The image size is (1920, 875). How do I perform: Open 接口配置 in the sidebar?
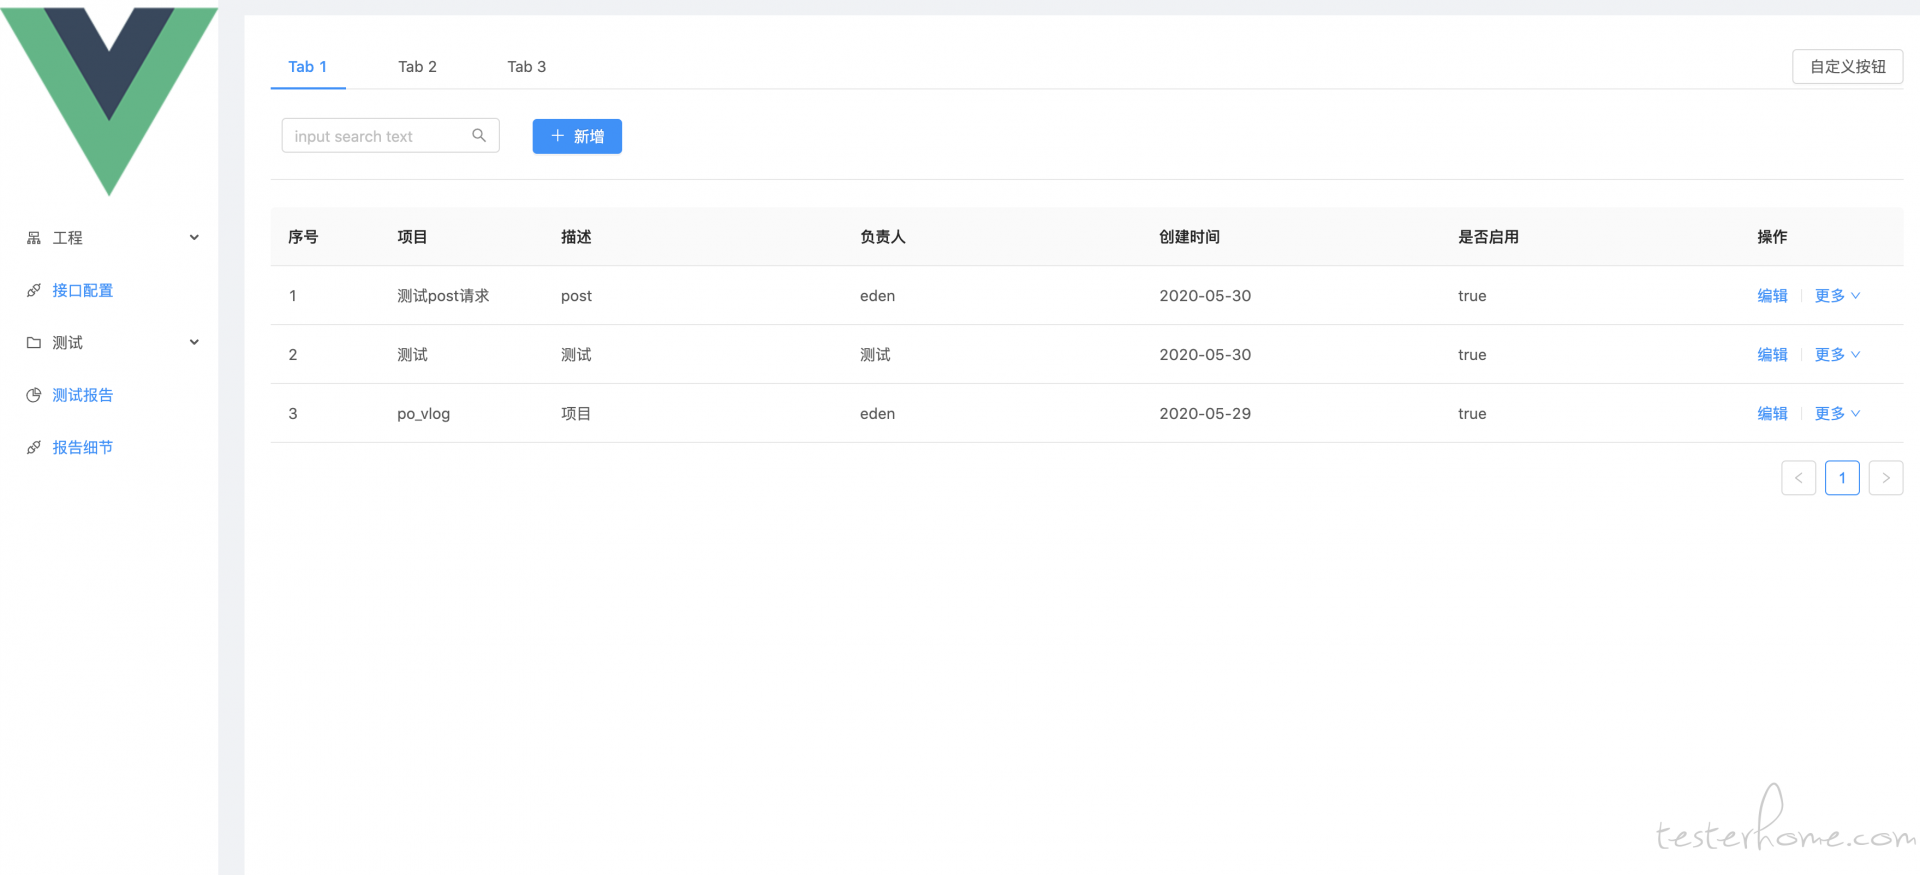point(83,291)
